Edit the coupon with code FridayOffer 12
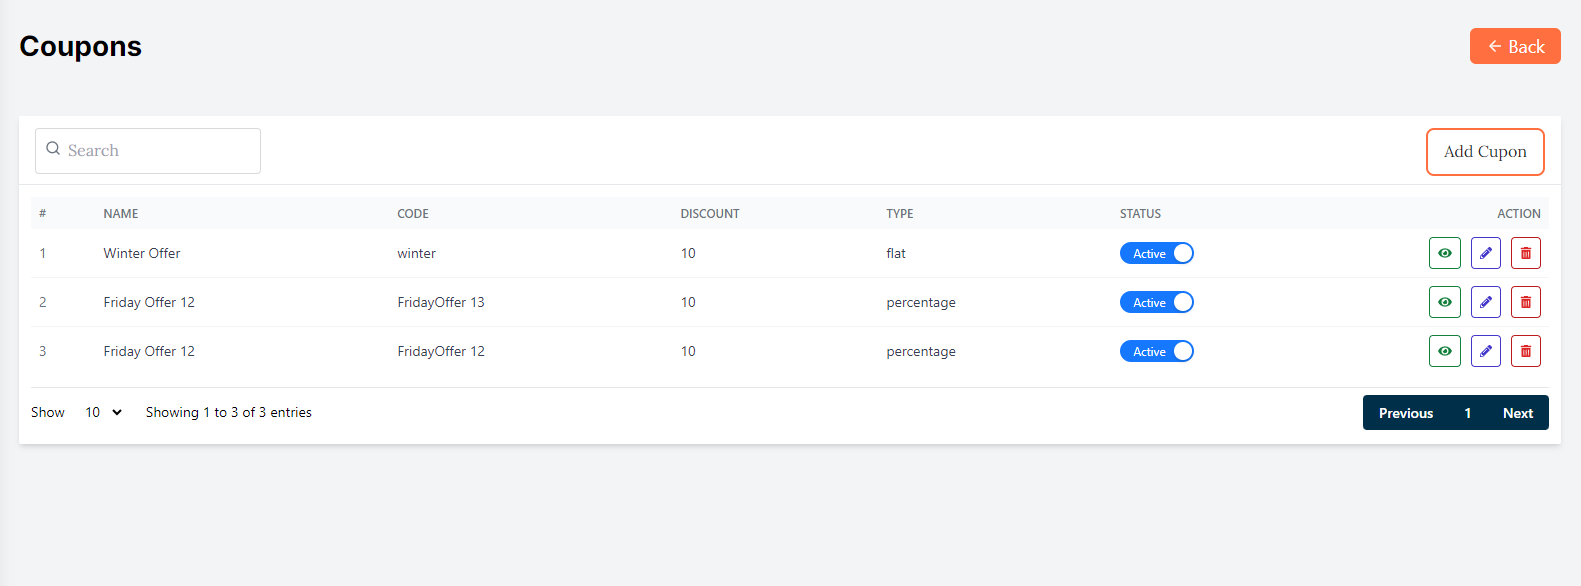Image resolution: width=1581 pixels, height=586 pixels. tap(1485, 351)
